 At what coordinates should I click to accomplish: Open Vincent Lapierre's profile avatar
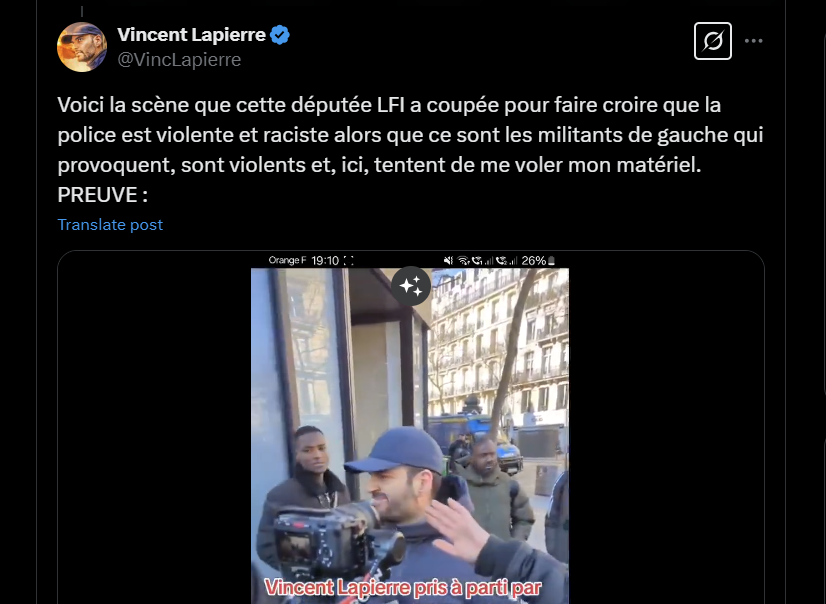pyautogui.click(x=82, y=47)
